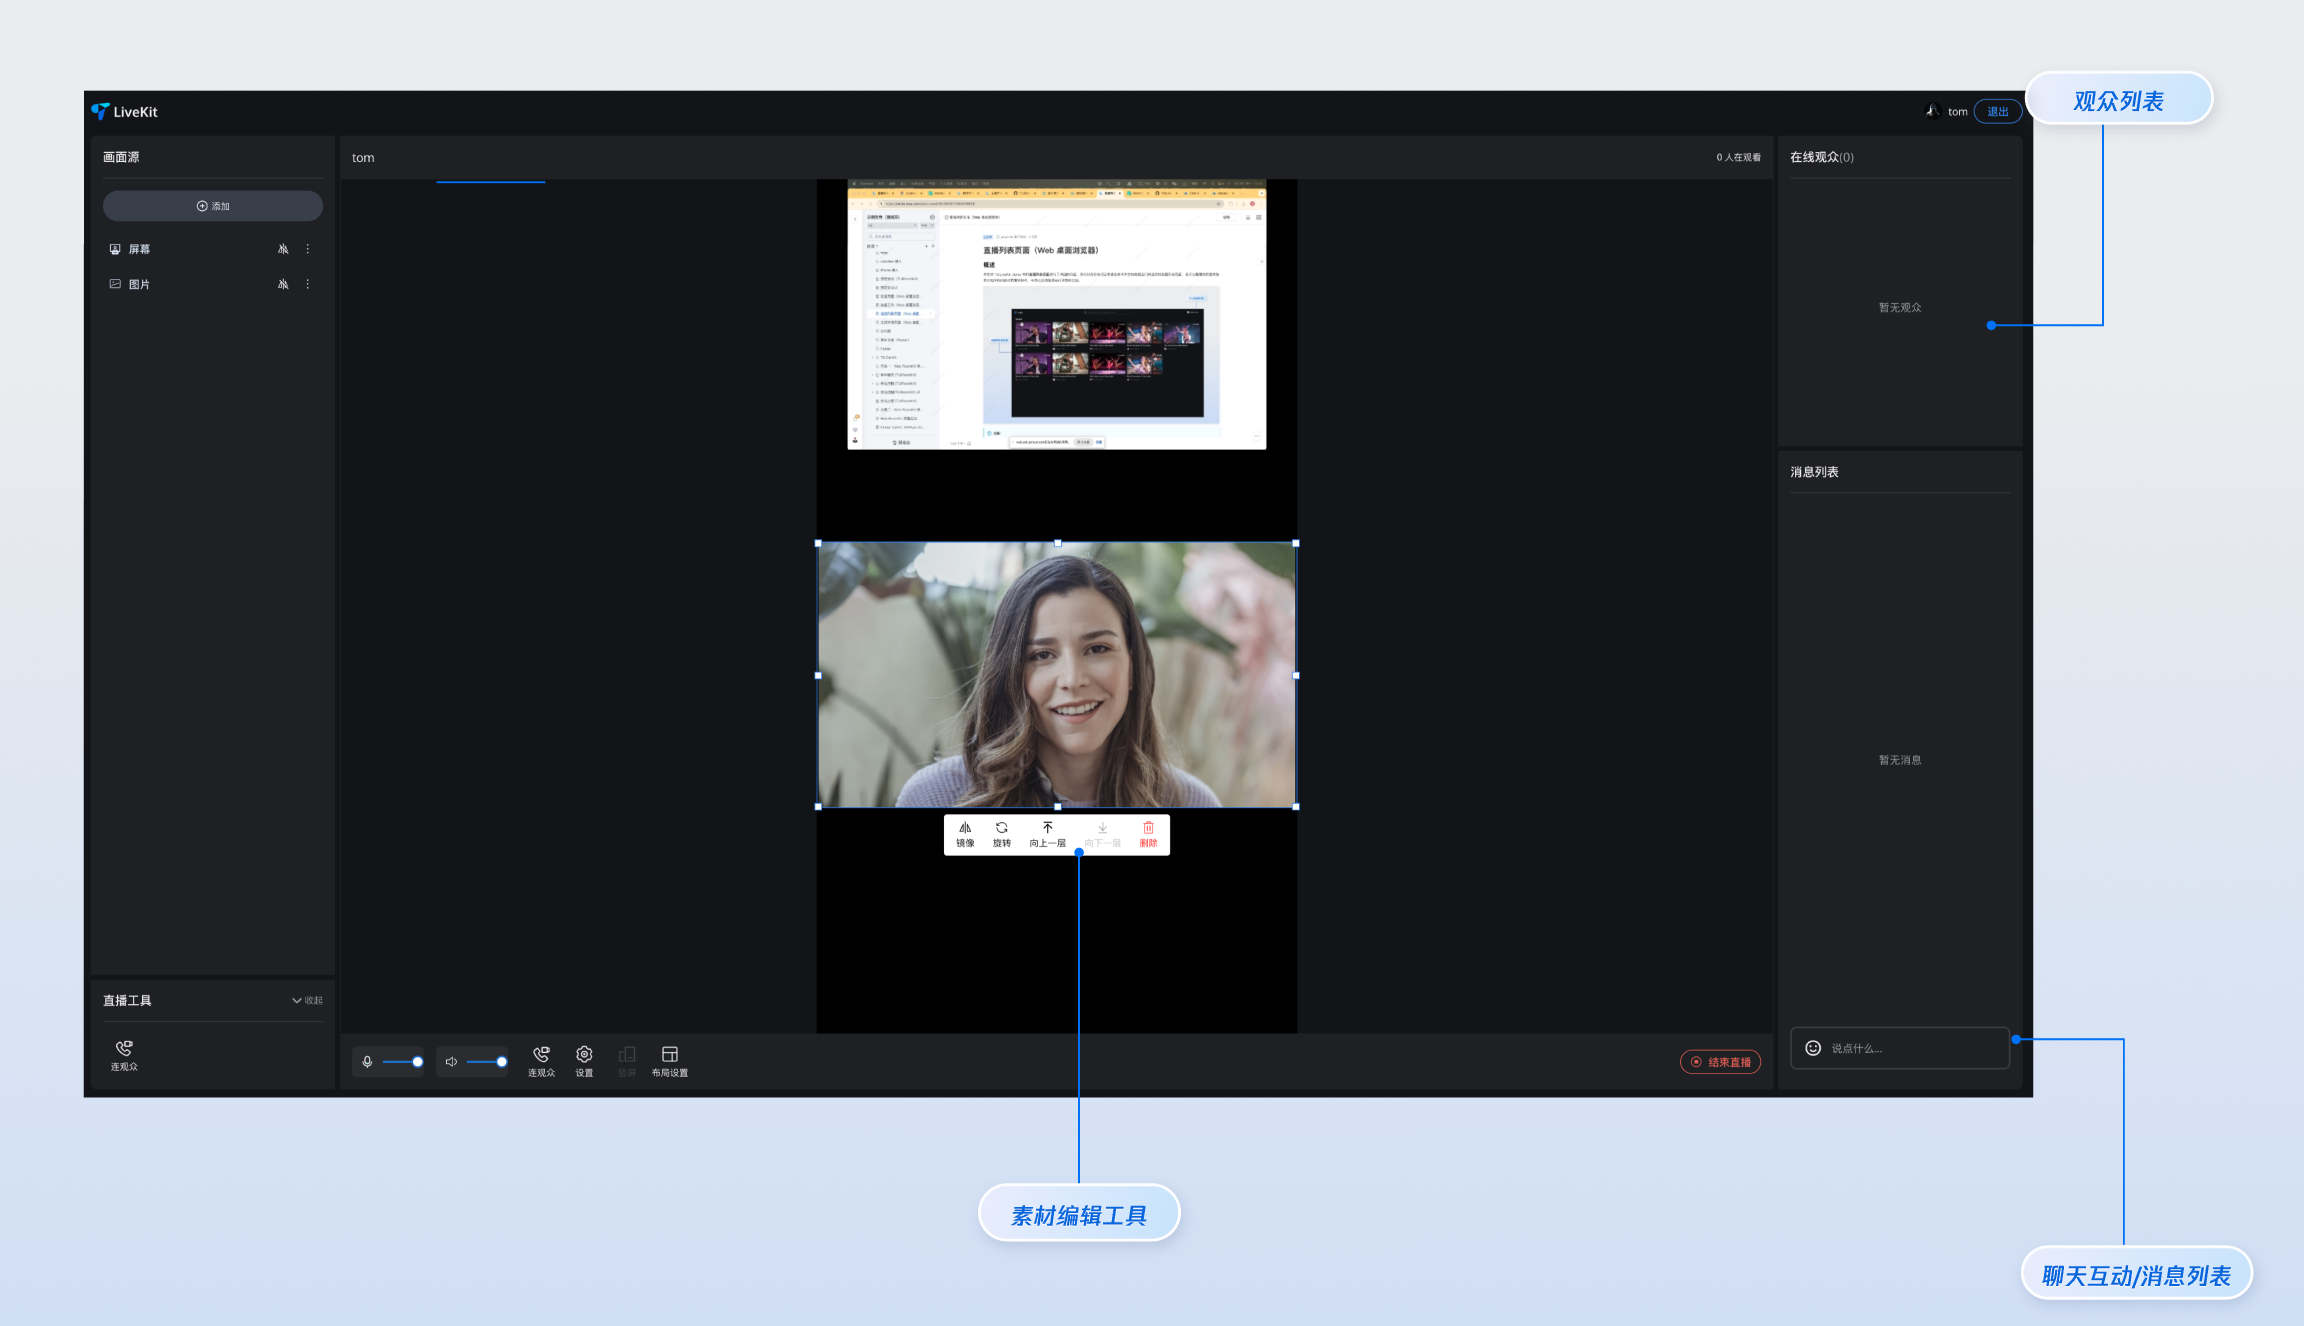Toggle the mirror icon on the 图片 source
2304x1326 pixels.
pyautogui.click(x=283, y=284)
